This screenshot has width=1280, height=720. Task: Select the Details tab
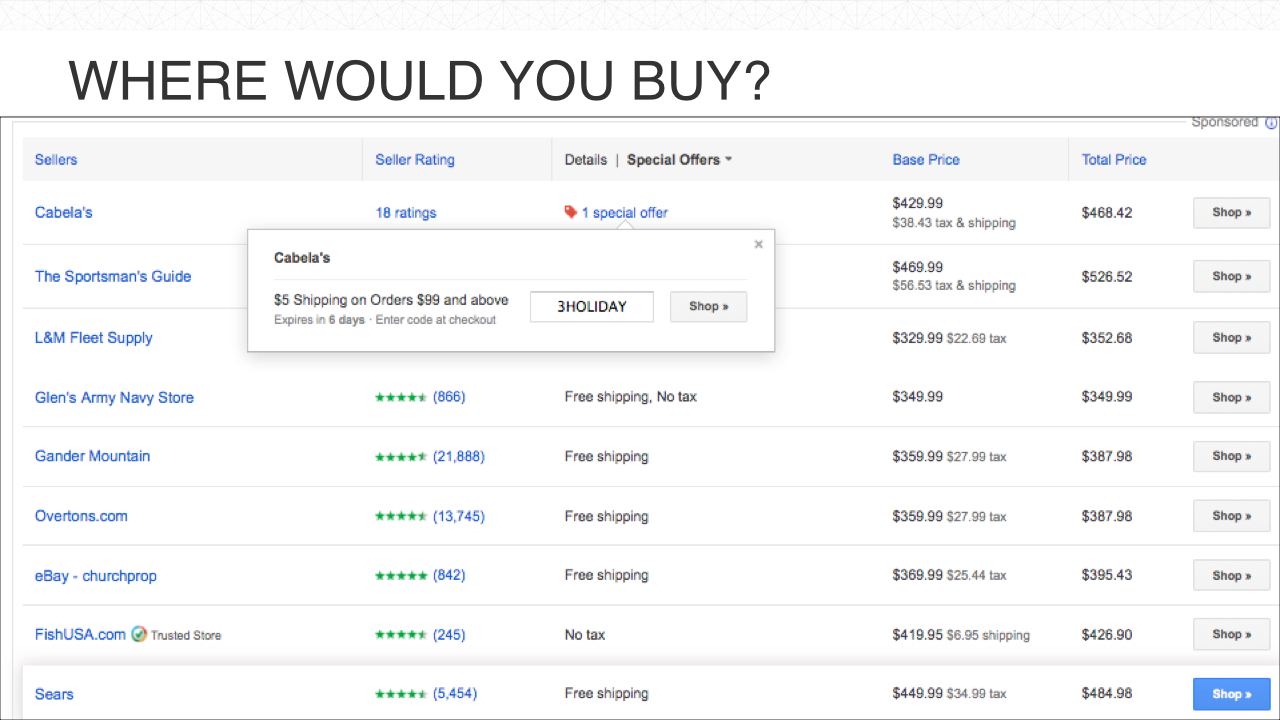point(586,159)
